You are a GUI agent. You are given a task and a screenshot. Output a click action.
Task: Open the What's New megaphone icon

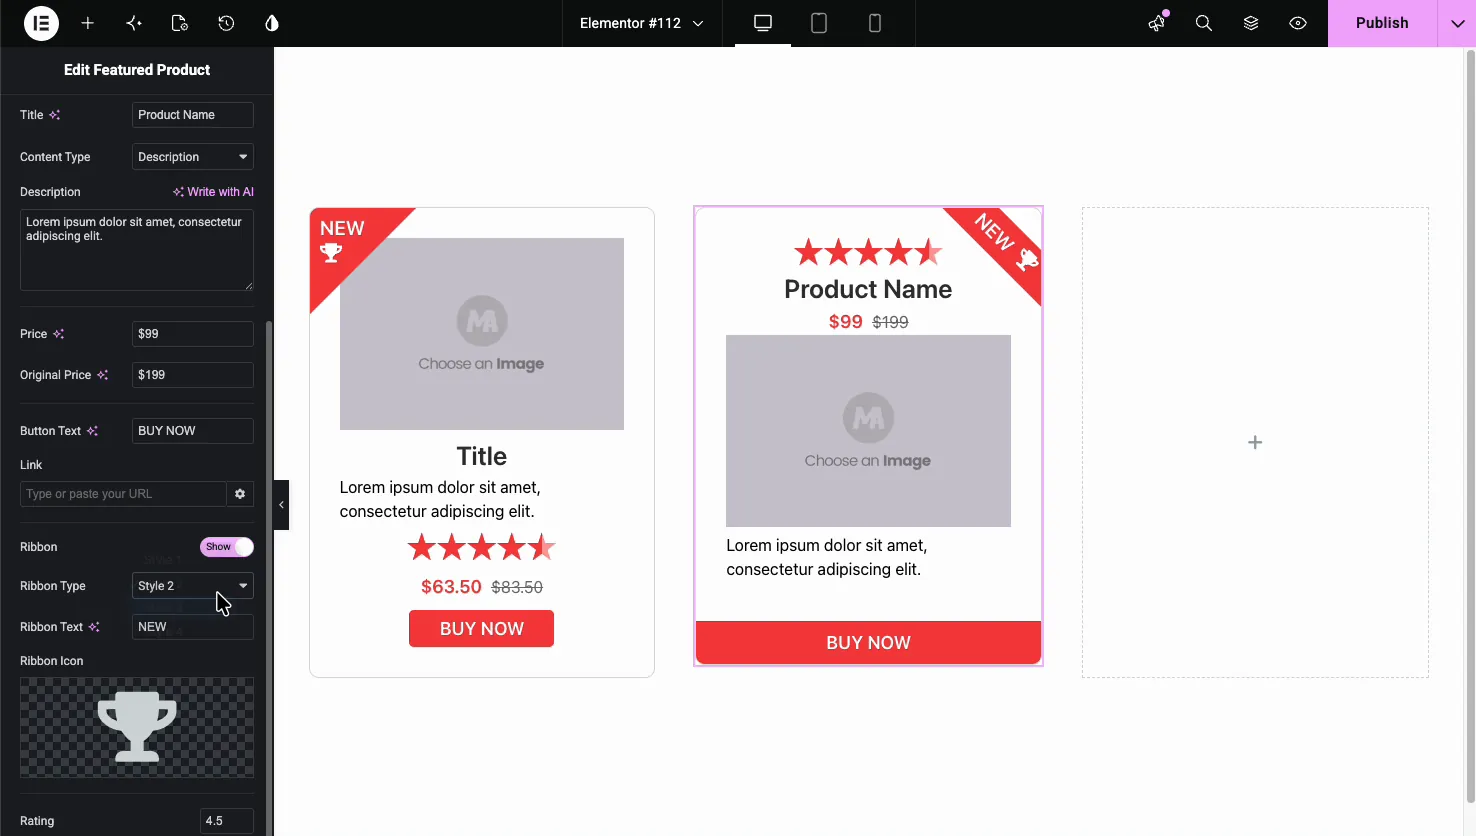click(x=1157, y=23)
